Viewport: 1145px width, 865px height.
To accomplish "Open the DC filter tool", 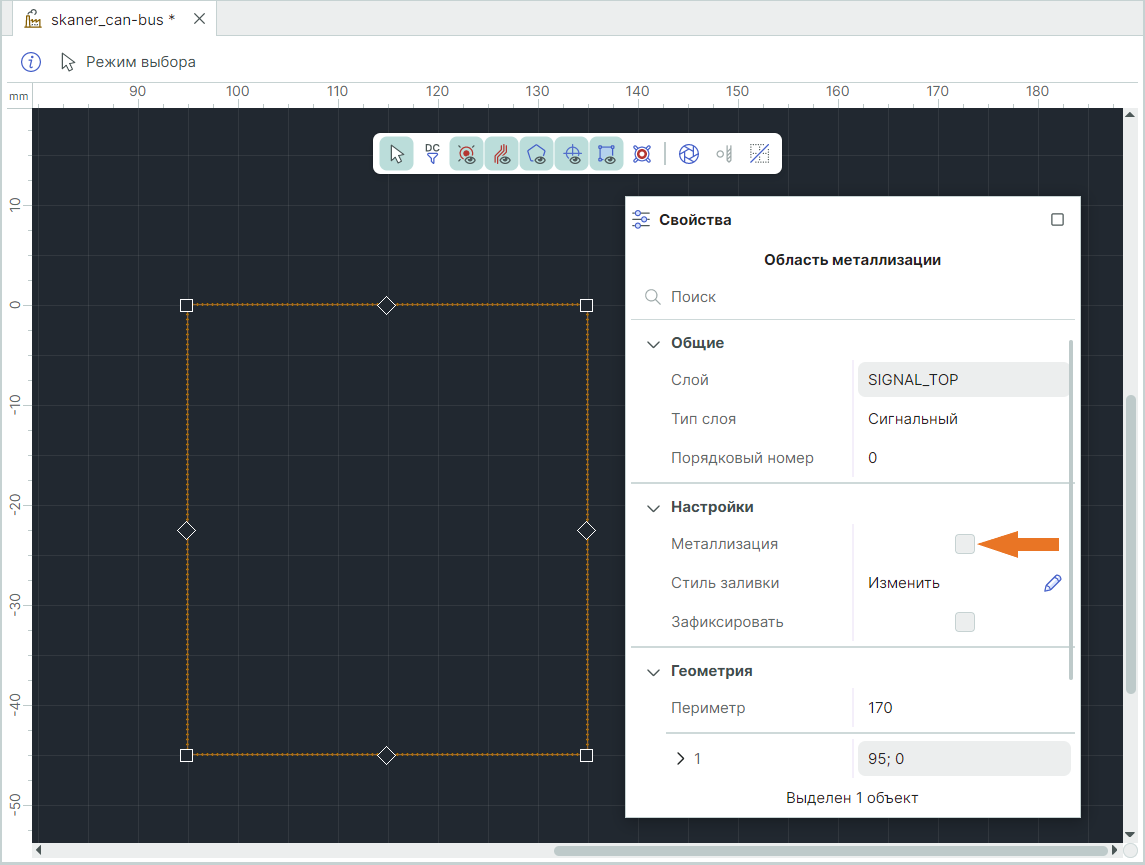I will coord(432,154).
